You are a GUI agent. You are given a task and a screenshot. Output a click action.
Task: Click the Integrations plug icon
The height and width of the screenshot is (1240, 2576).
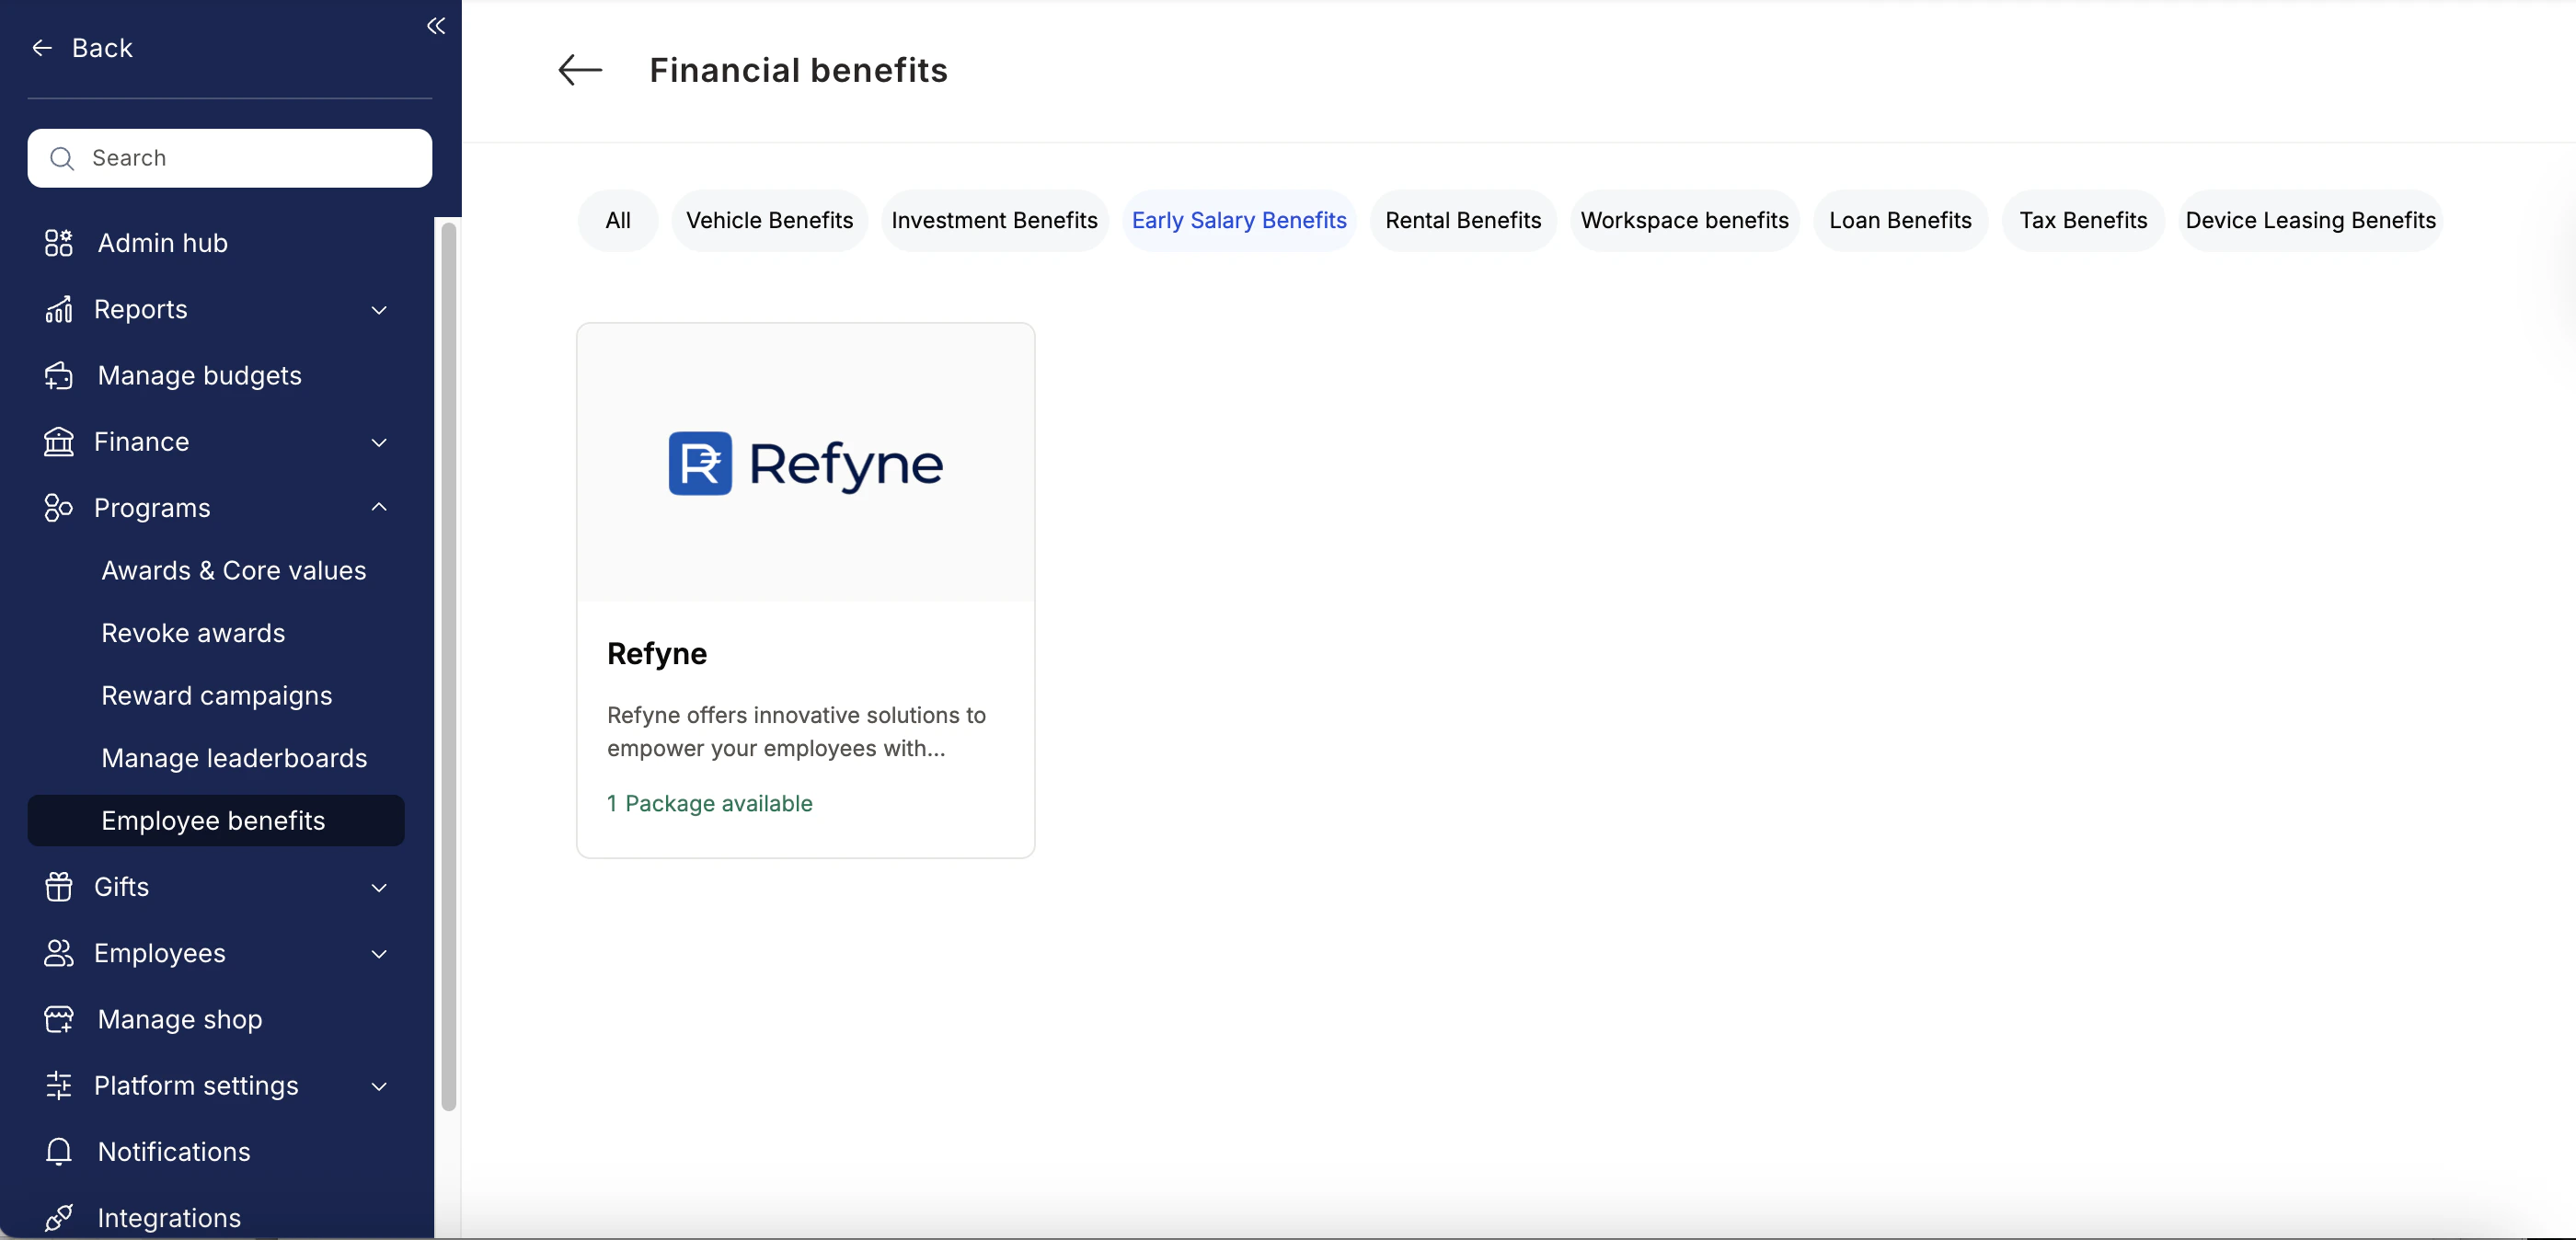coord(59,1217)
